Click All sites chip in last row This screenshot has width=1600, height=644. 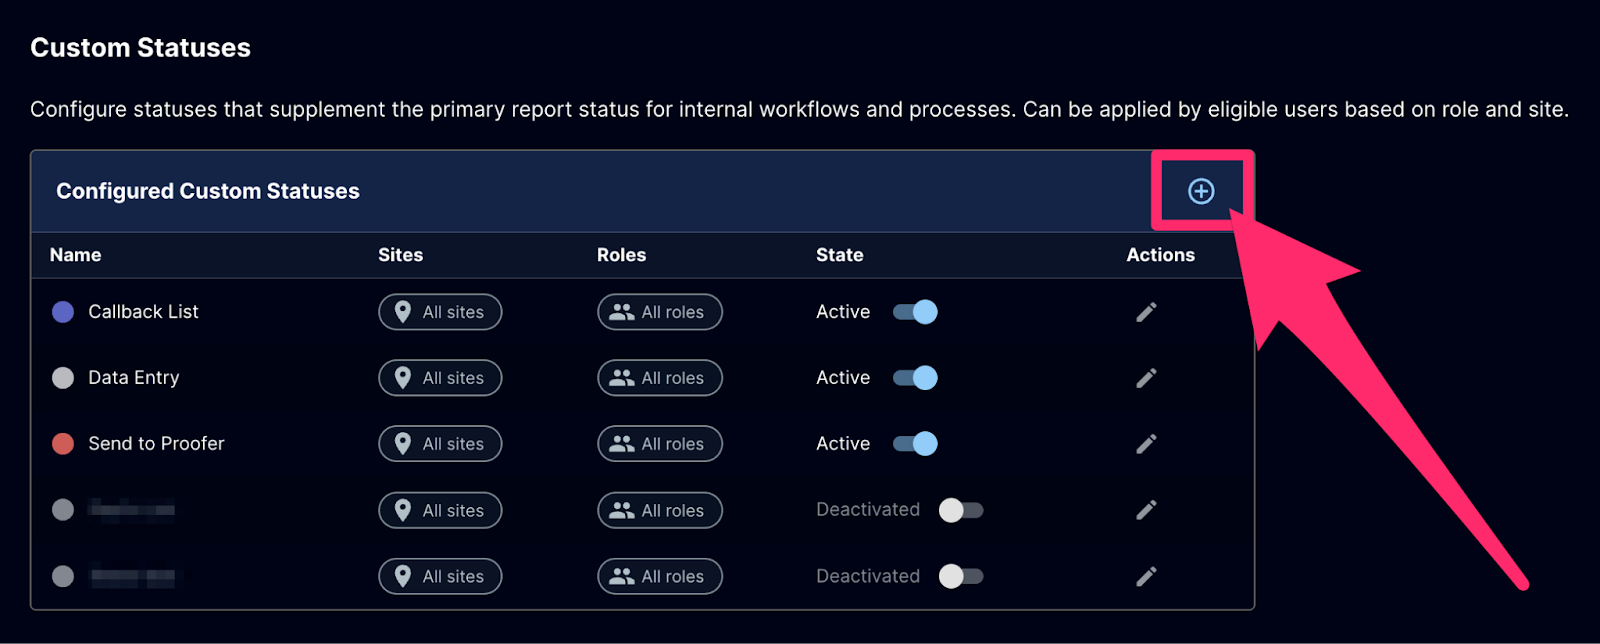[440, 576]
